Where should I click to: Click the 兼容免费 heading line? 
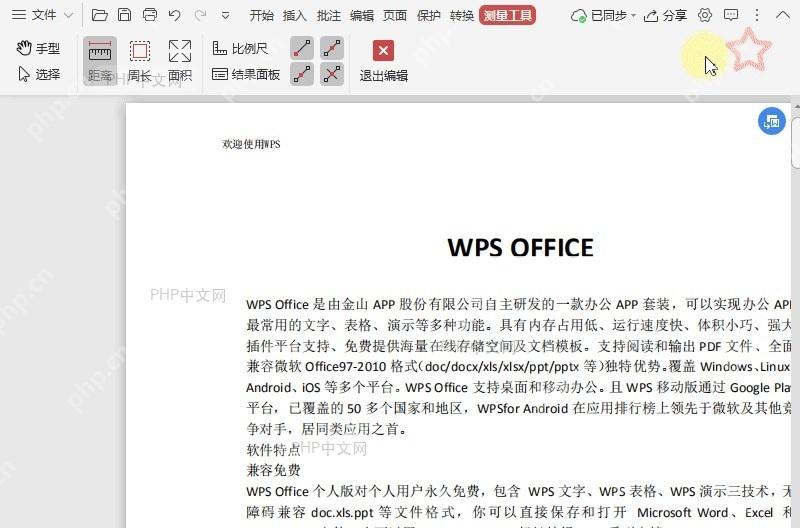[x=273, y=470]
